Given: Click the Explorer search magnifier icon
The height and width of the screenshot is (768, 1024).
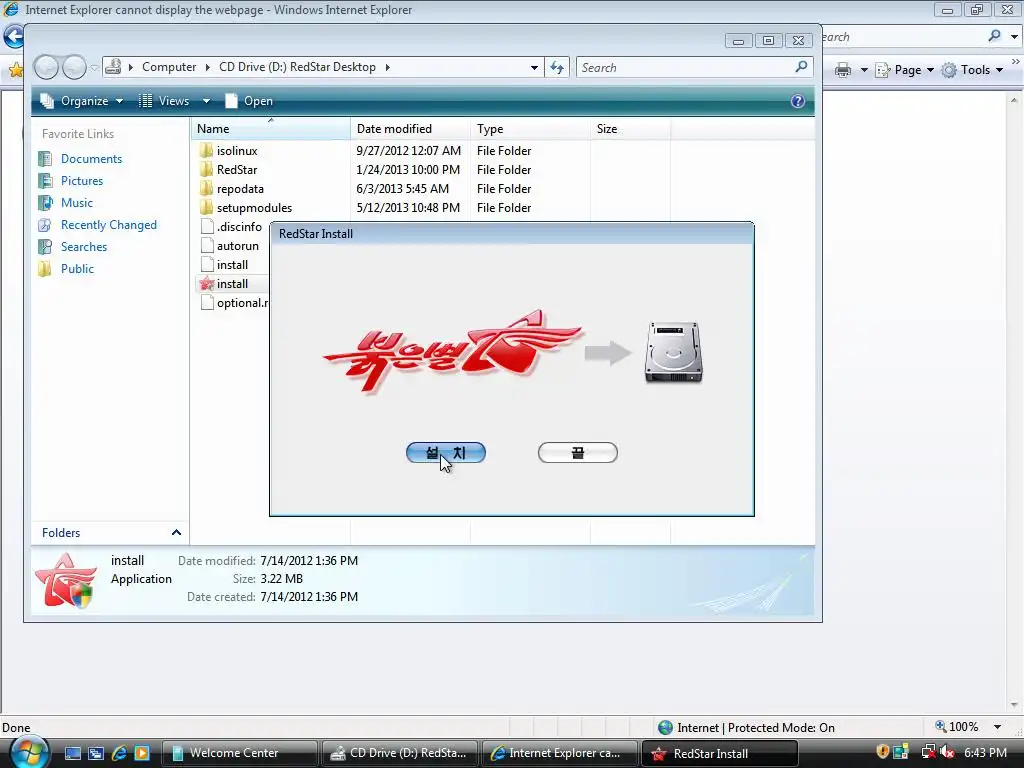Looking at the screenshot, I should click(x=801, y=67).
